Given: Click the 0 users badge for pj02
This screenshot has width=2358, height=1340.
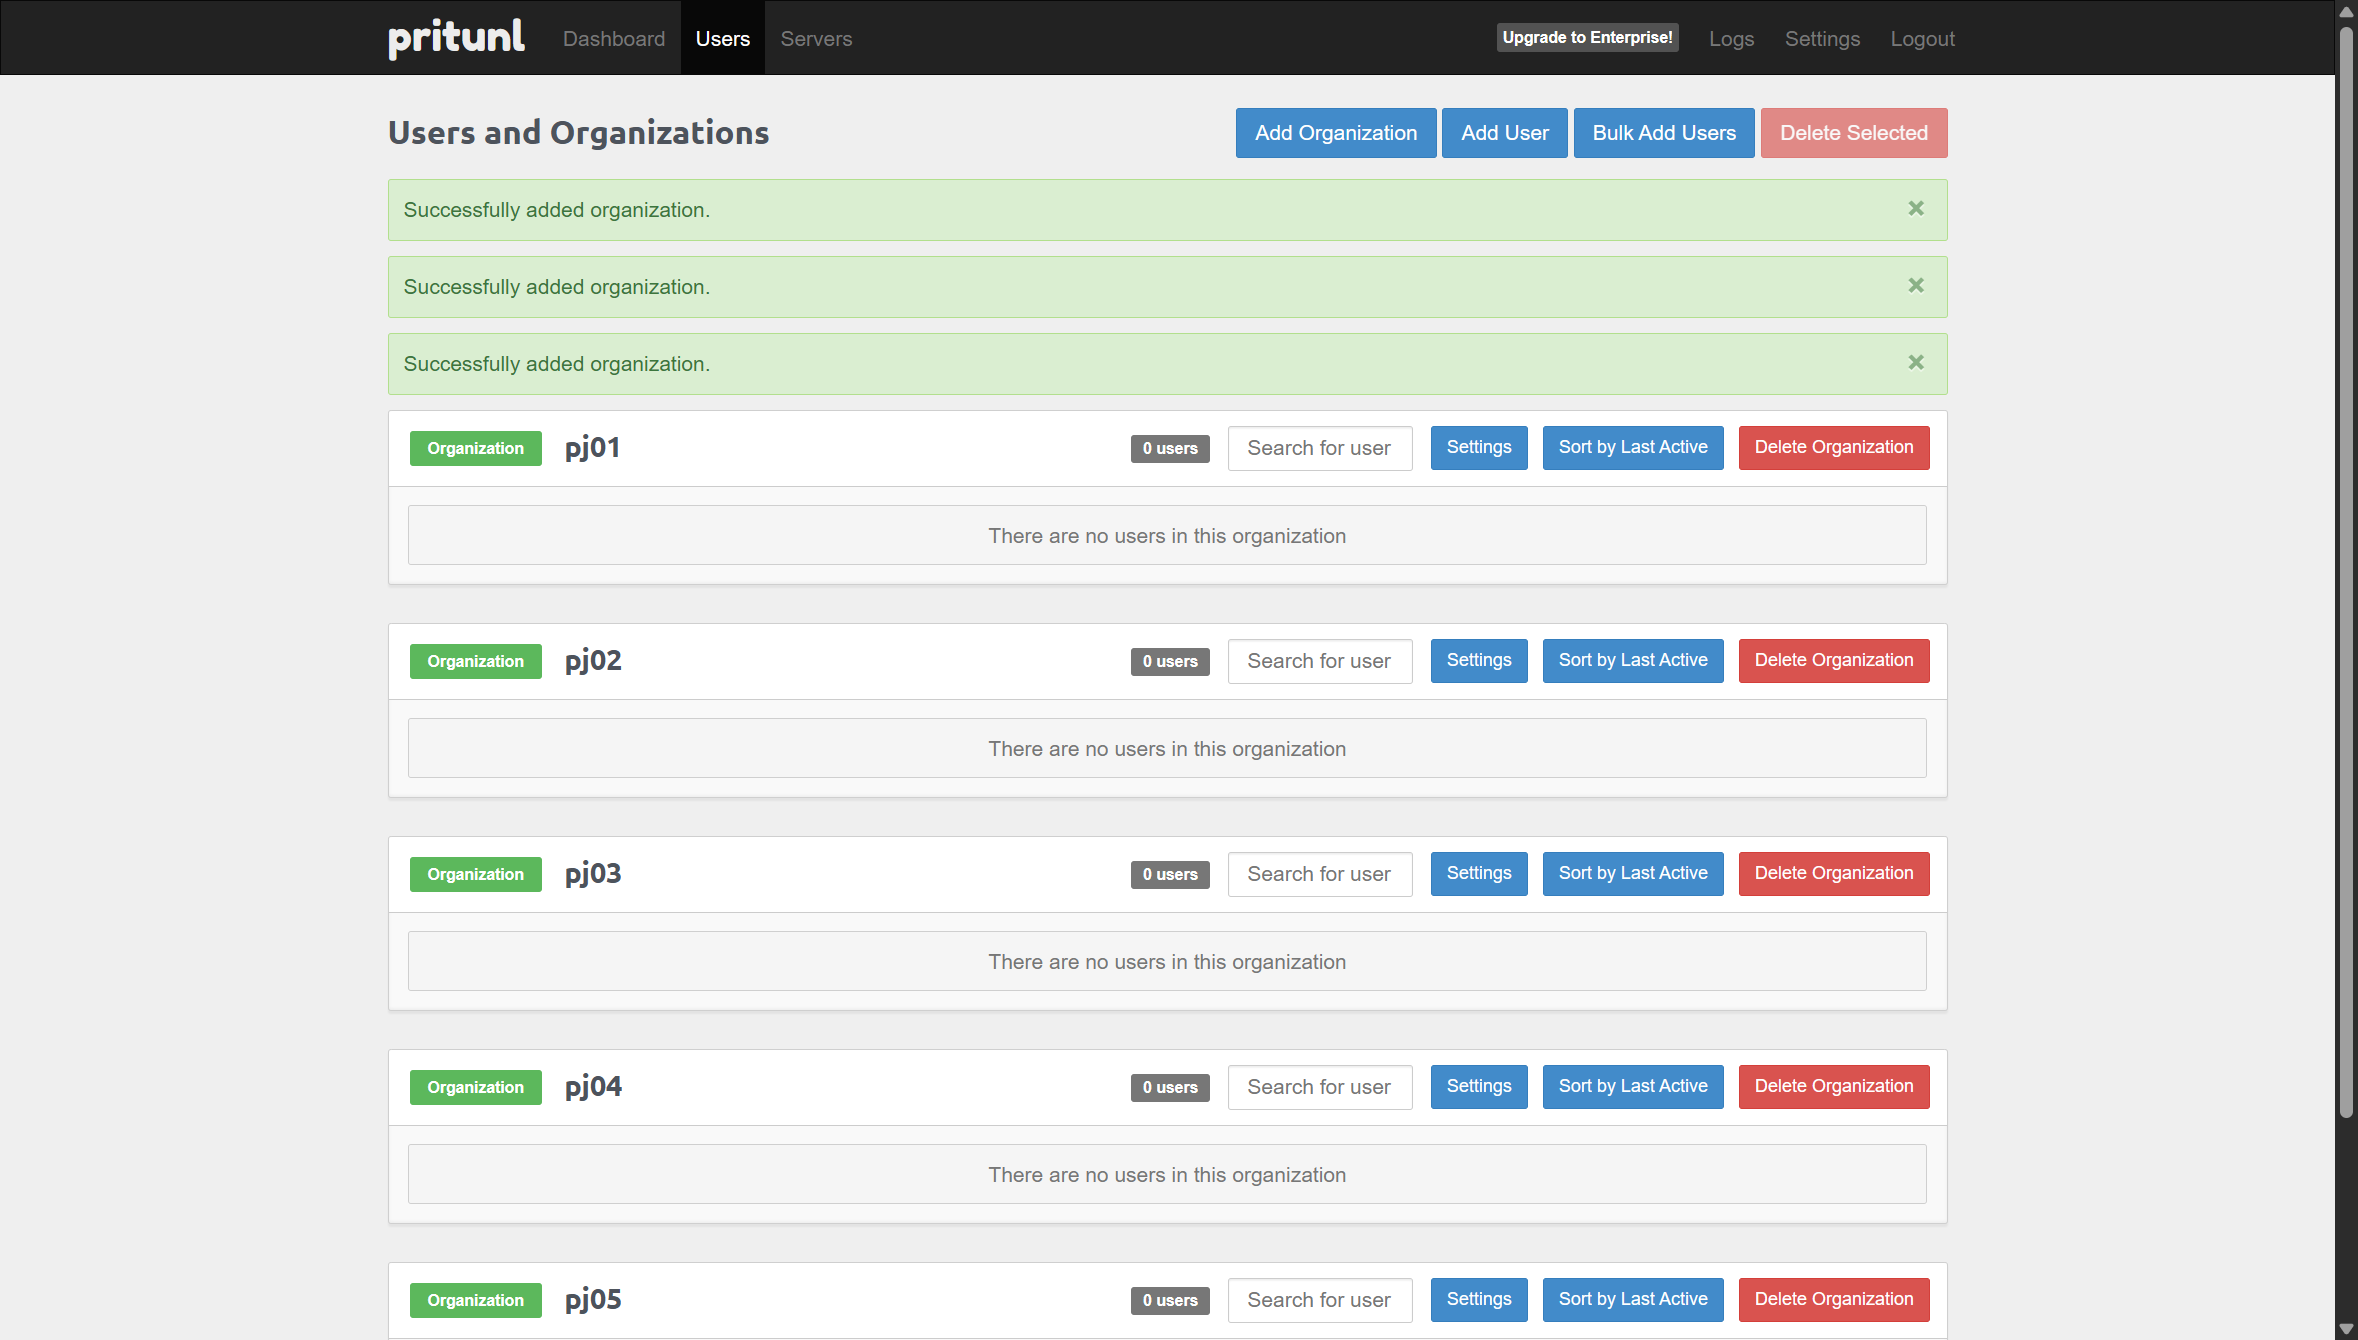Looking at the screenshot, I should (1169, 661).
